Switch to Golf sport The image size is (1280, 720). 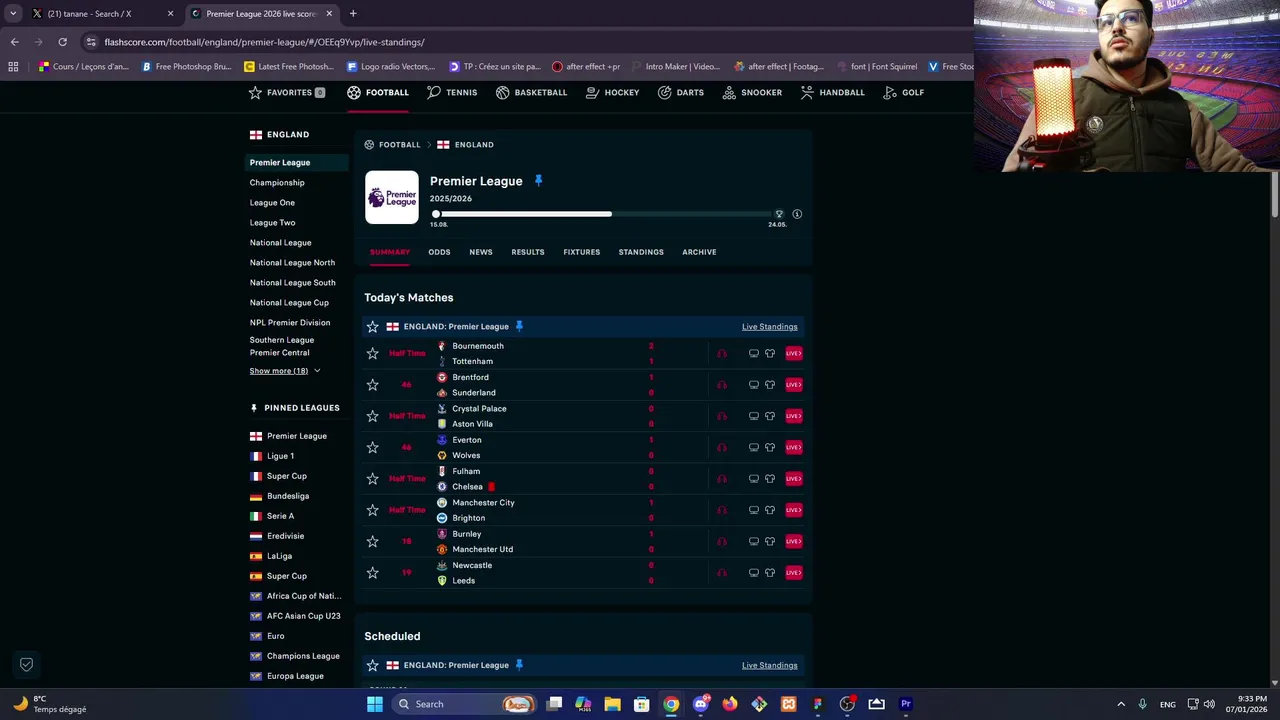tap(903, 92)
